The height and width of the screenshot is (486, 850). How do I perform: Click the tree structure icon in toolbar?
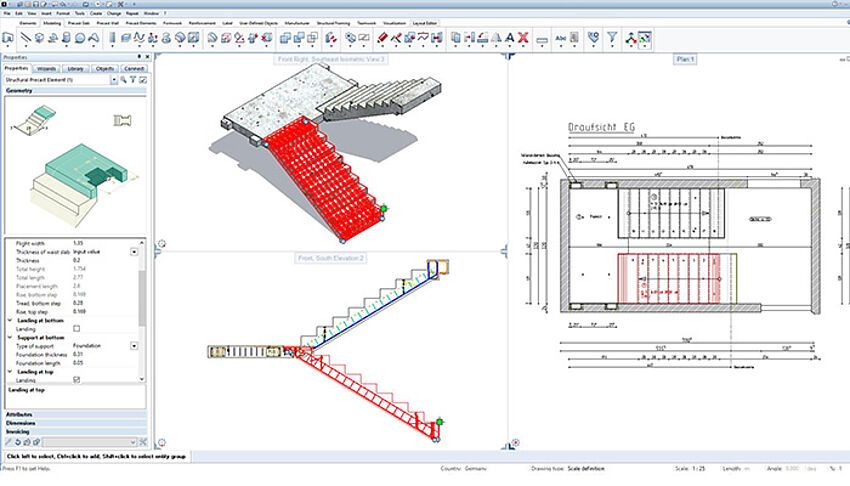pyautogui.click(x=631, y=38)
